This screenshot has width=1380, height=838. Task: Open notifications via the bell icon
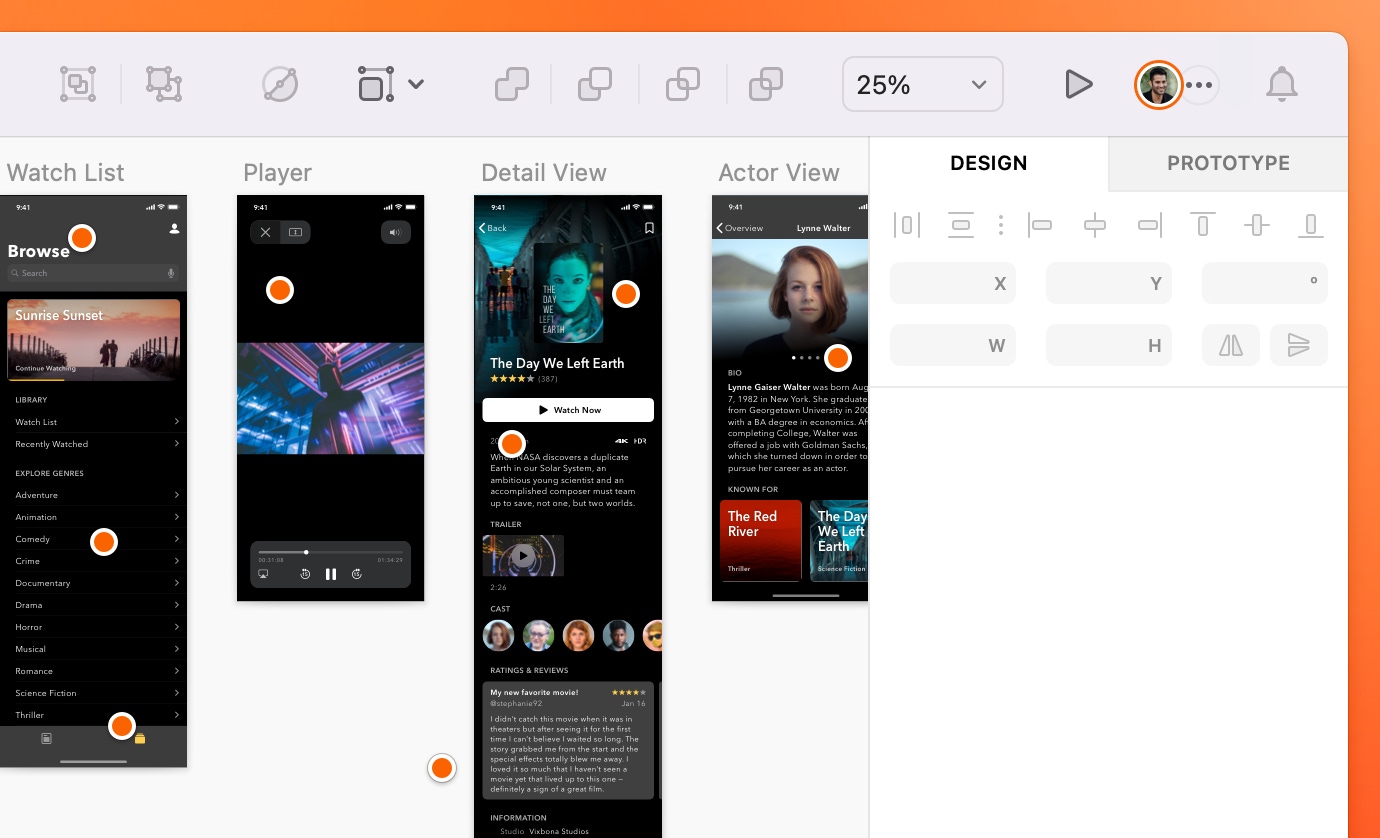(x=1281, y=85)
